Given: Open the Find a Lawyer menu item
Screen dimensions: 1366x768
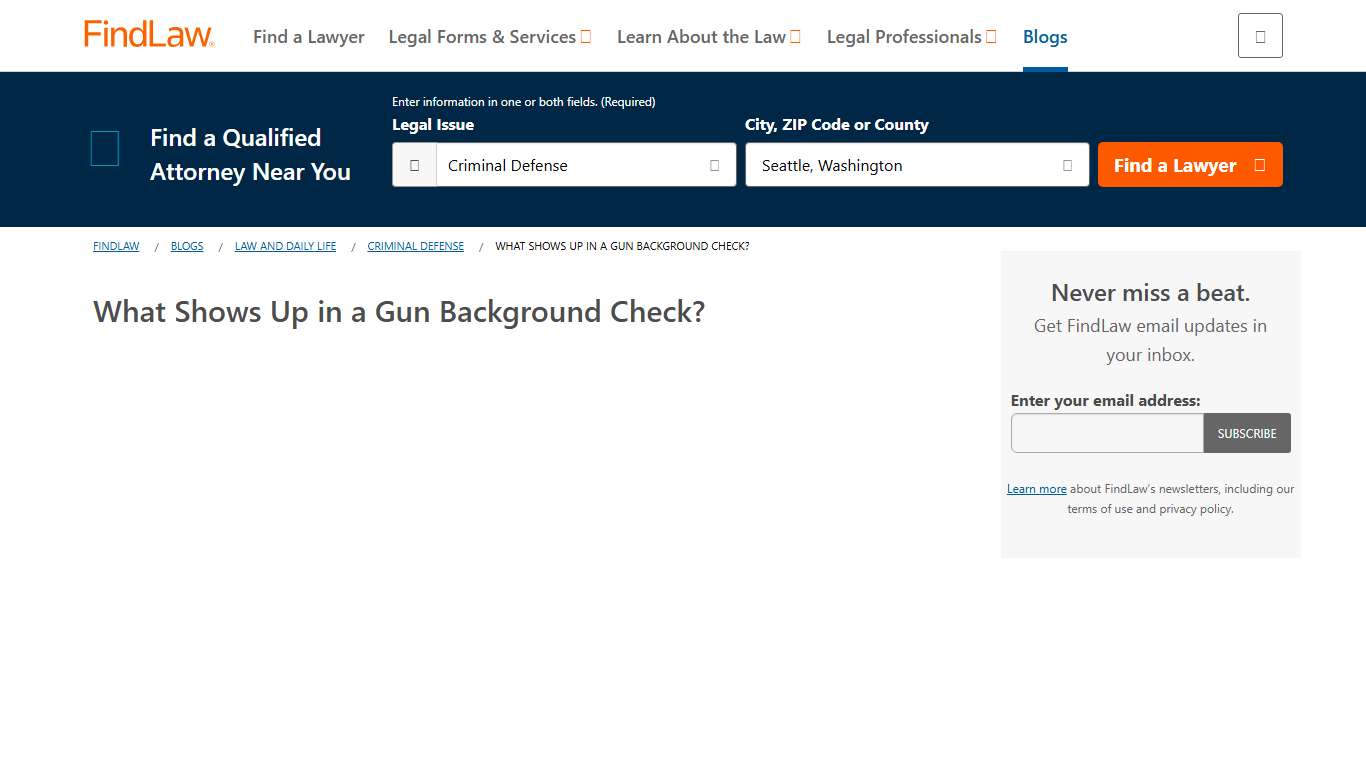Looking at the screenshot, I should pos(308,36).
